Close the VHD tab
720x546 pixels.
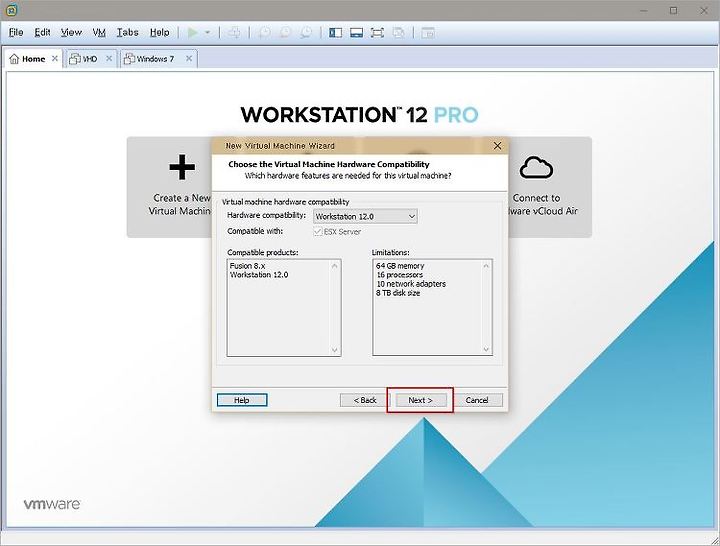[x=109, y=58]
